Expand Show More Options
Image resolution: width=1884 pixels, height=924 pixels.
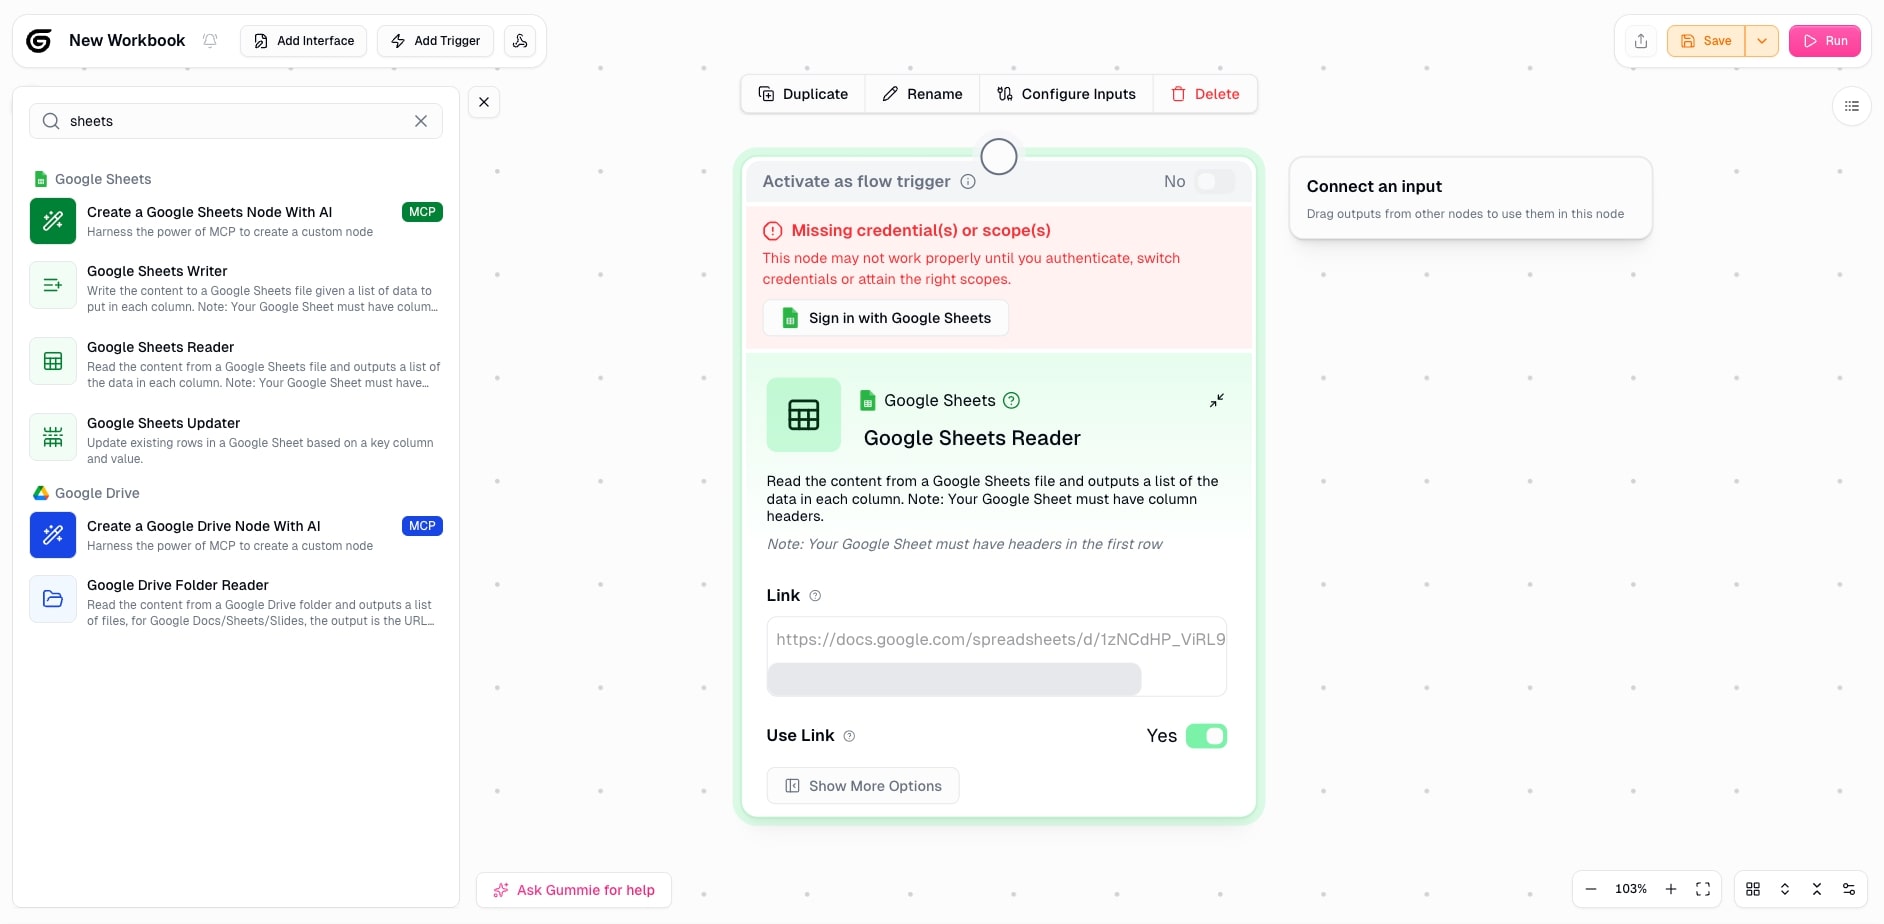[x=863, y=786]
